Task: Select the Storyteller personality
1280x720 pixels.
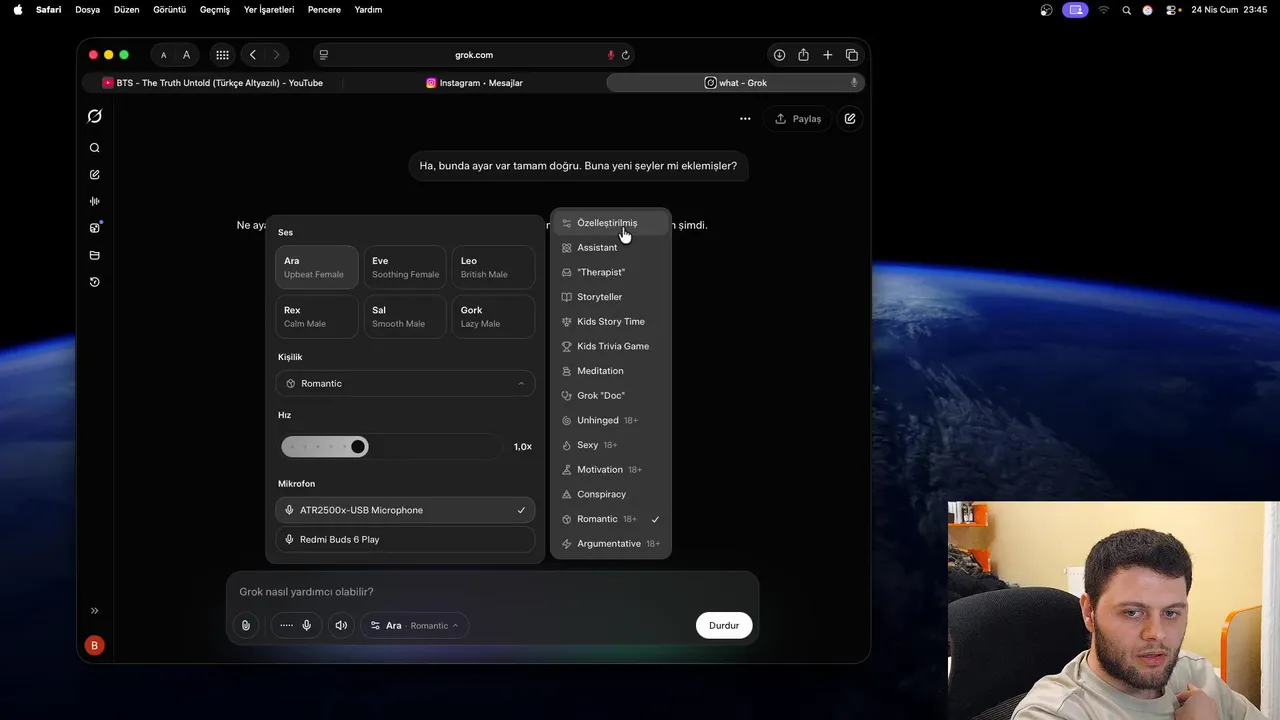Action: [610, 297]
